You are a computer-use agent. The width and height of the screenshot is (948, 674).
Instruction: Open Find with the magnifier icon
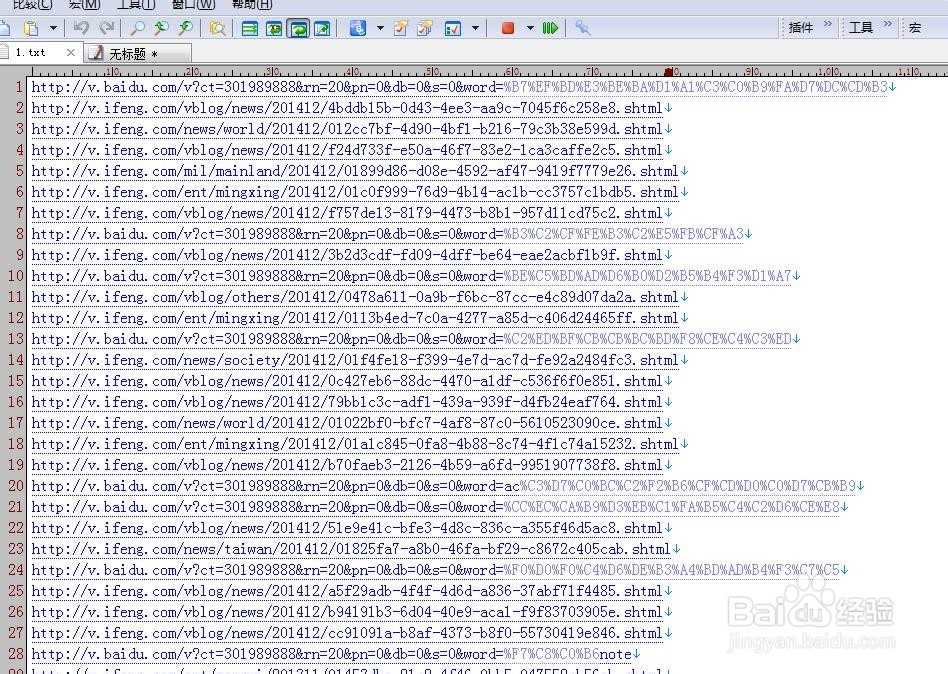[x=138, y=28]
